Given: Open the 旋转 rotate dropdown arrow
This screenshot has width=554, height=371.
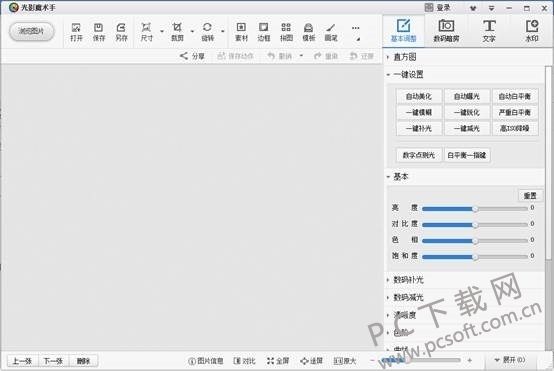Looking at the screenshot, I should pos(223,31).
